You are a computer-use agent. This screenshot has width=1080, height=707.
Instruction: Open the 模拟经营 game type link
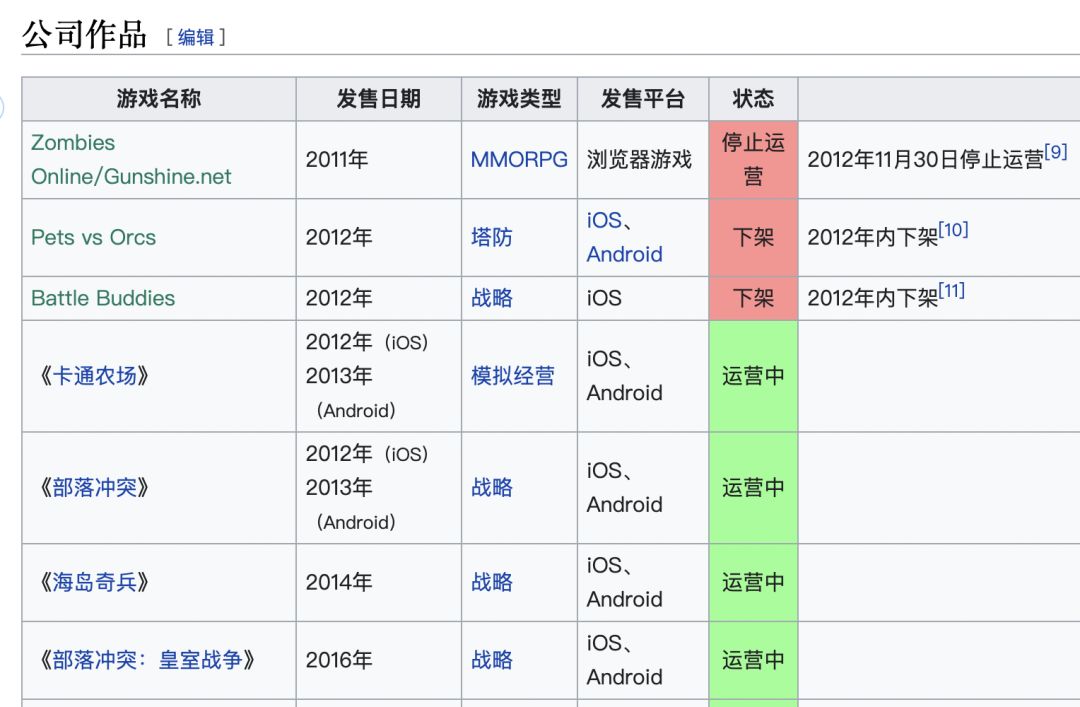[513, 376]
